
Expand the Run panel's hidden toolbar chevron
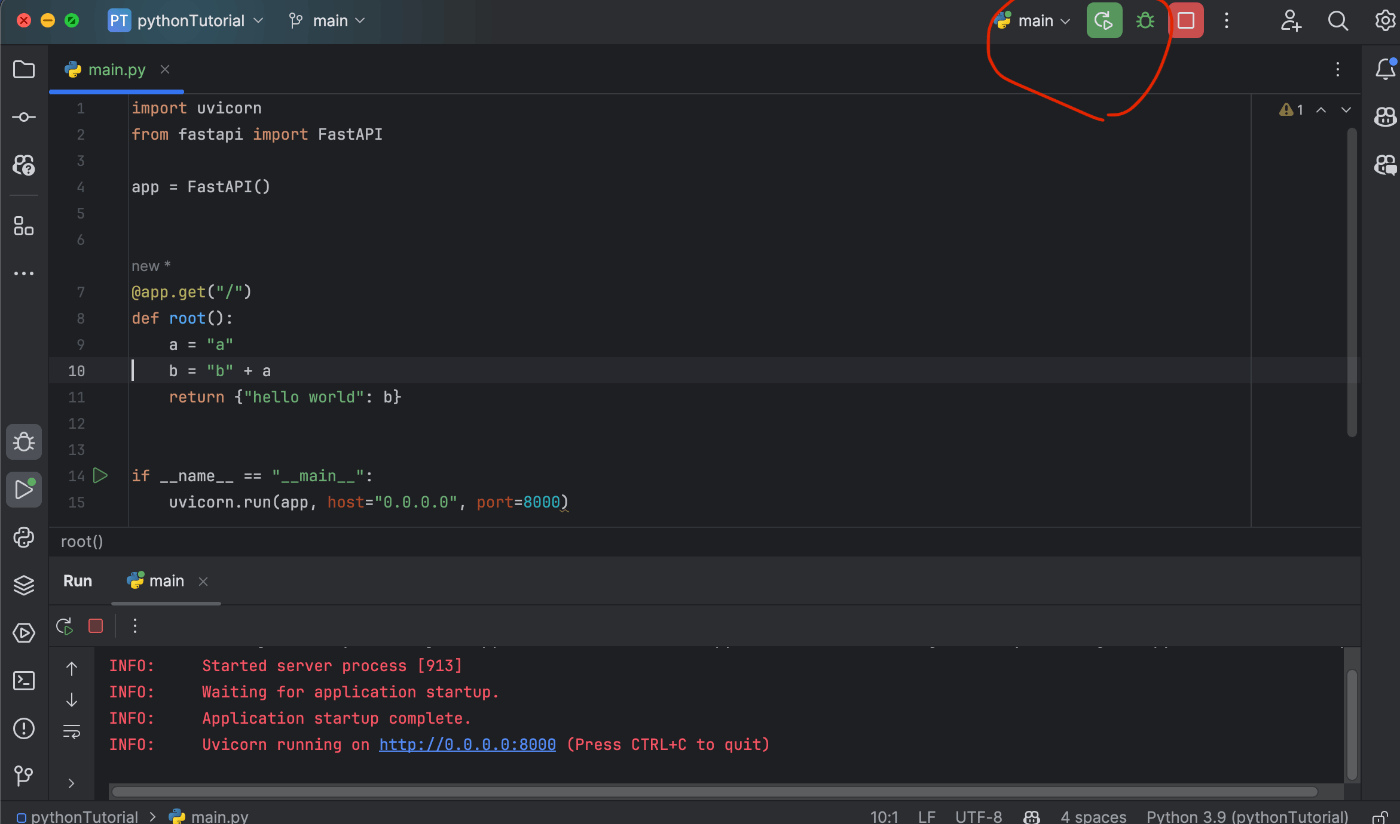point(71,783)
